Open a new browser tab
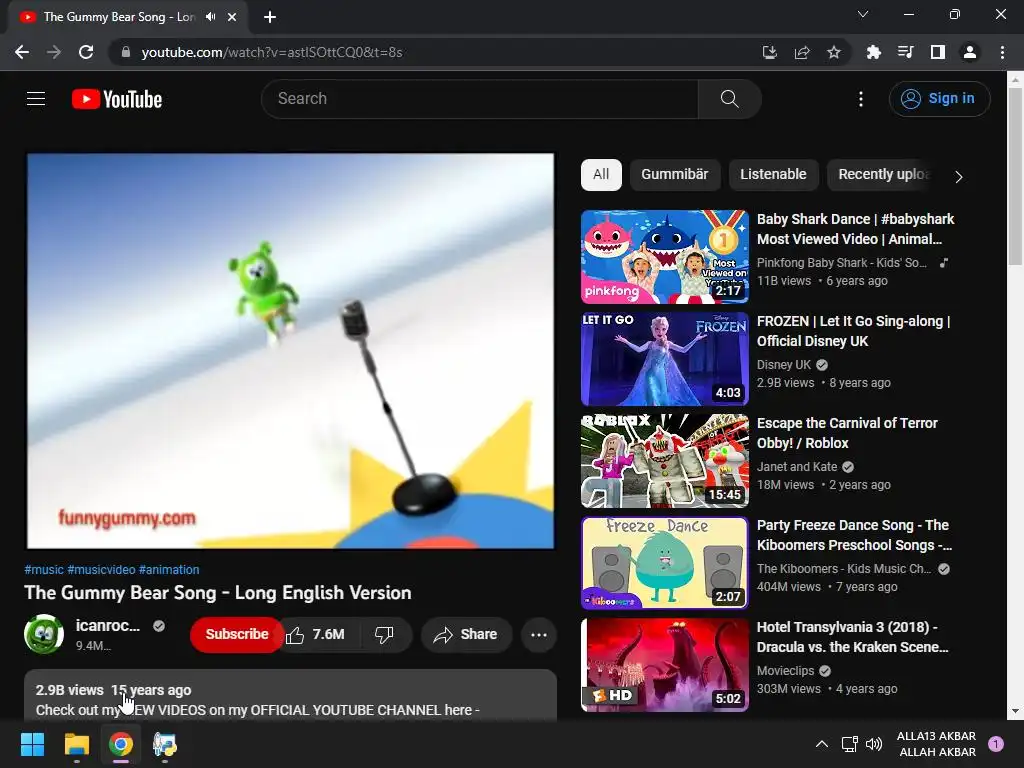1024x768 pixels. coord(270,17)
